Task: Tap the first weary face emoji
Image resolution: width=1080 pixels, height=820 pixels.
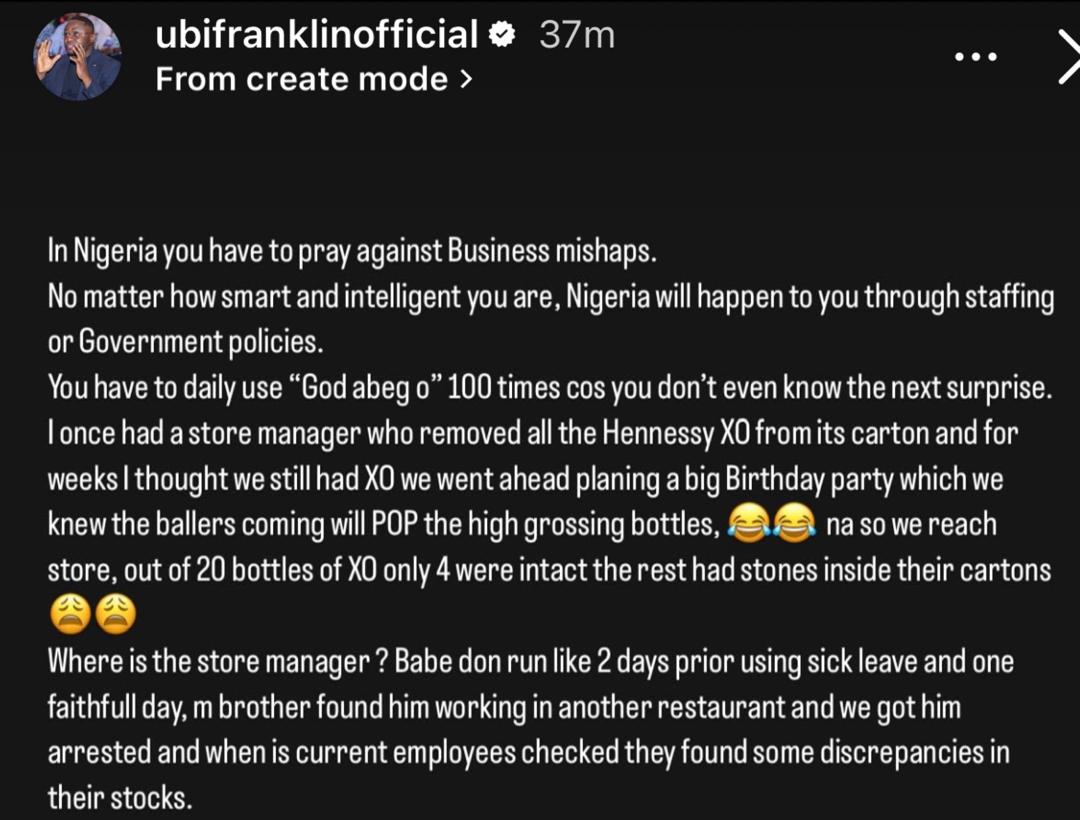Action: click(x=70, y=614)
